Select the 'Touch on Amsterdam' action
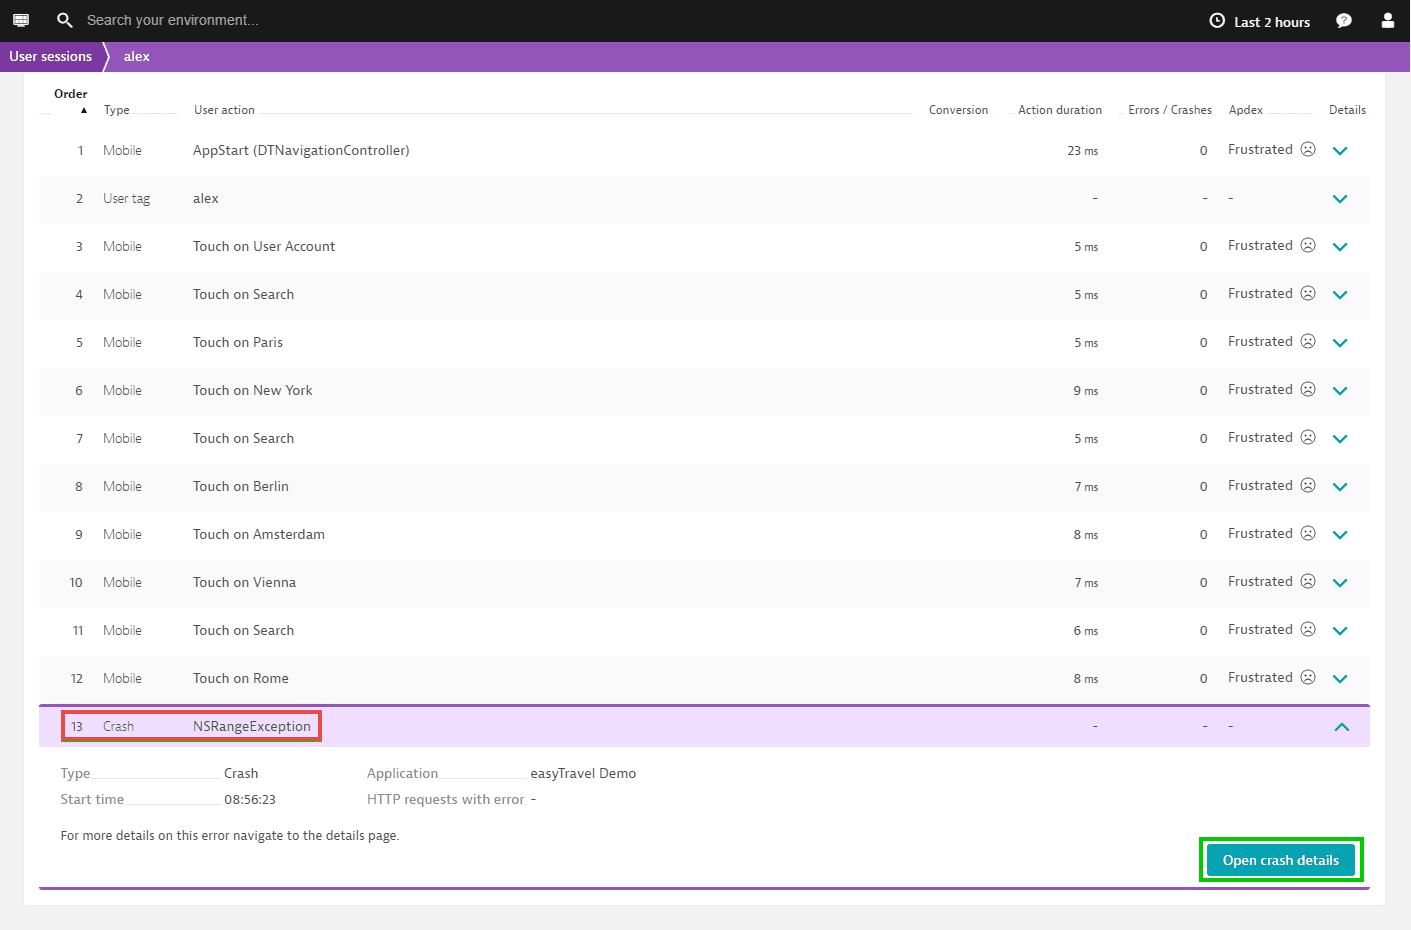The image size is (1411, 930). click(x=259, y=534)
